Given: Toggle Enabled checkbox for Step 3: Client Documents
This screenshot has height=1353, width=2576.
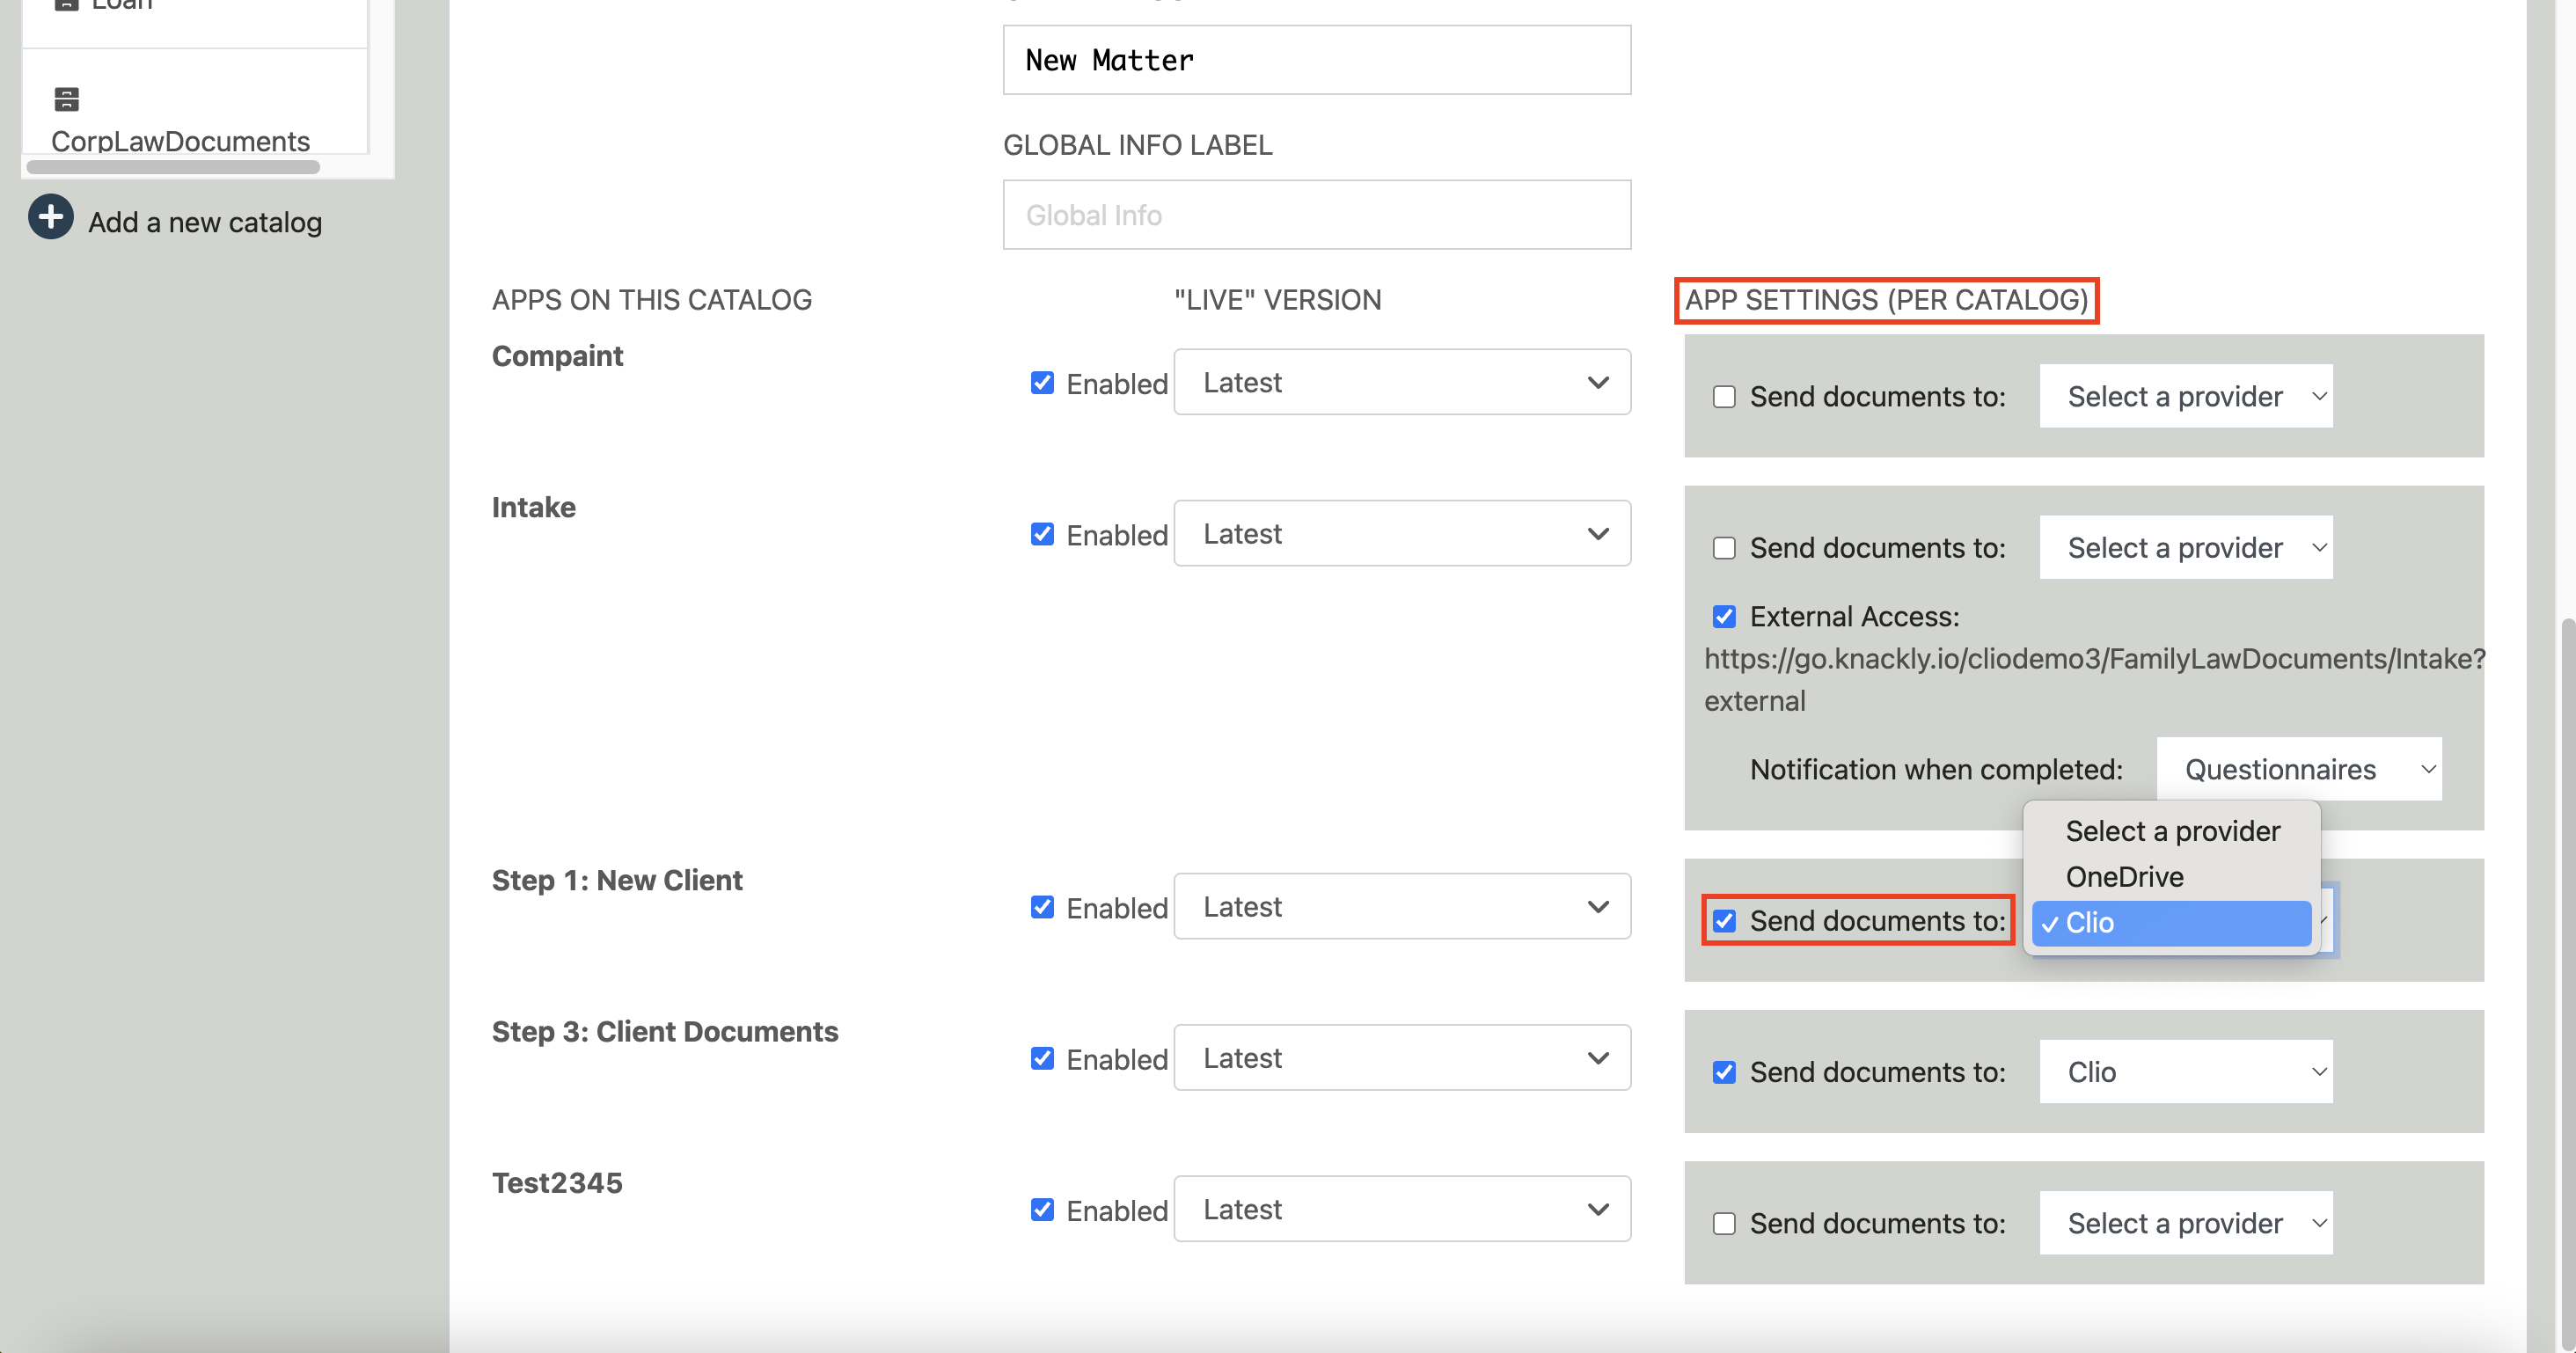Looking at the screenshot, I should coord(1042,1058).
